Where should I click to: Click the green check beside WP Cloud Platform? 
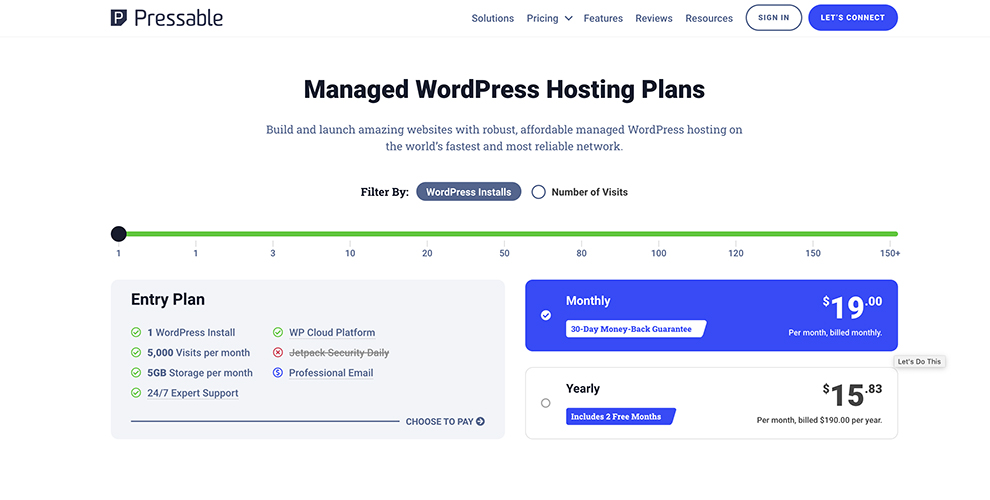pyautogui.click(x=278, y=332)
